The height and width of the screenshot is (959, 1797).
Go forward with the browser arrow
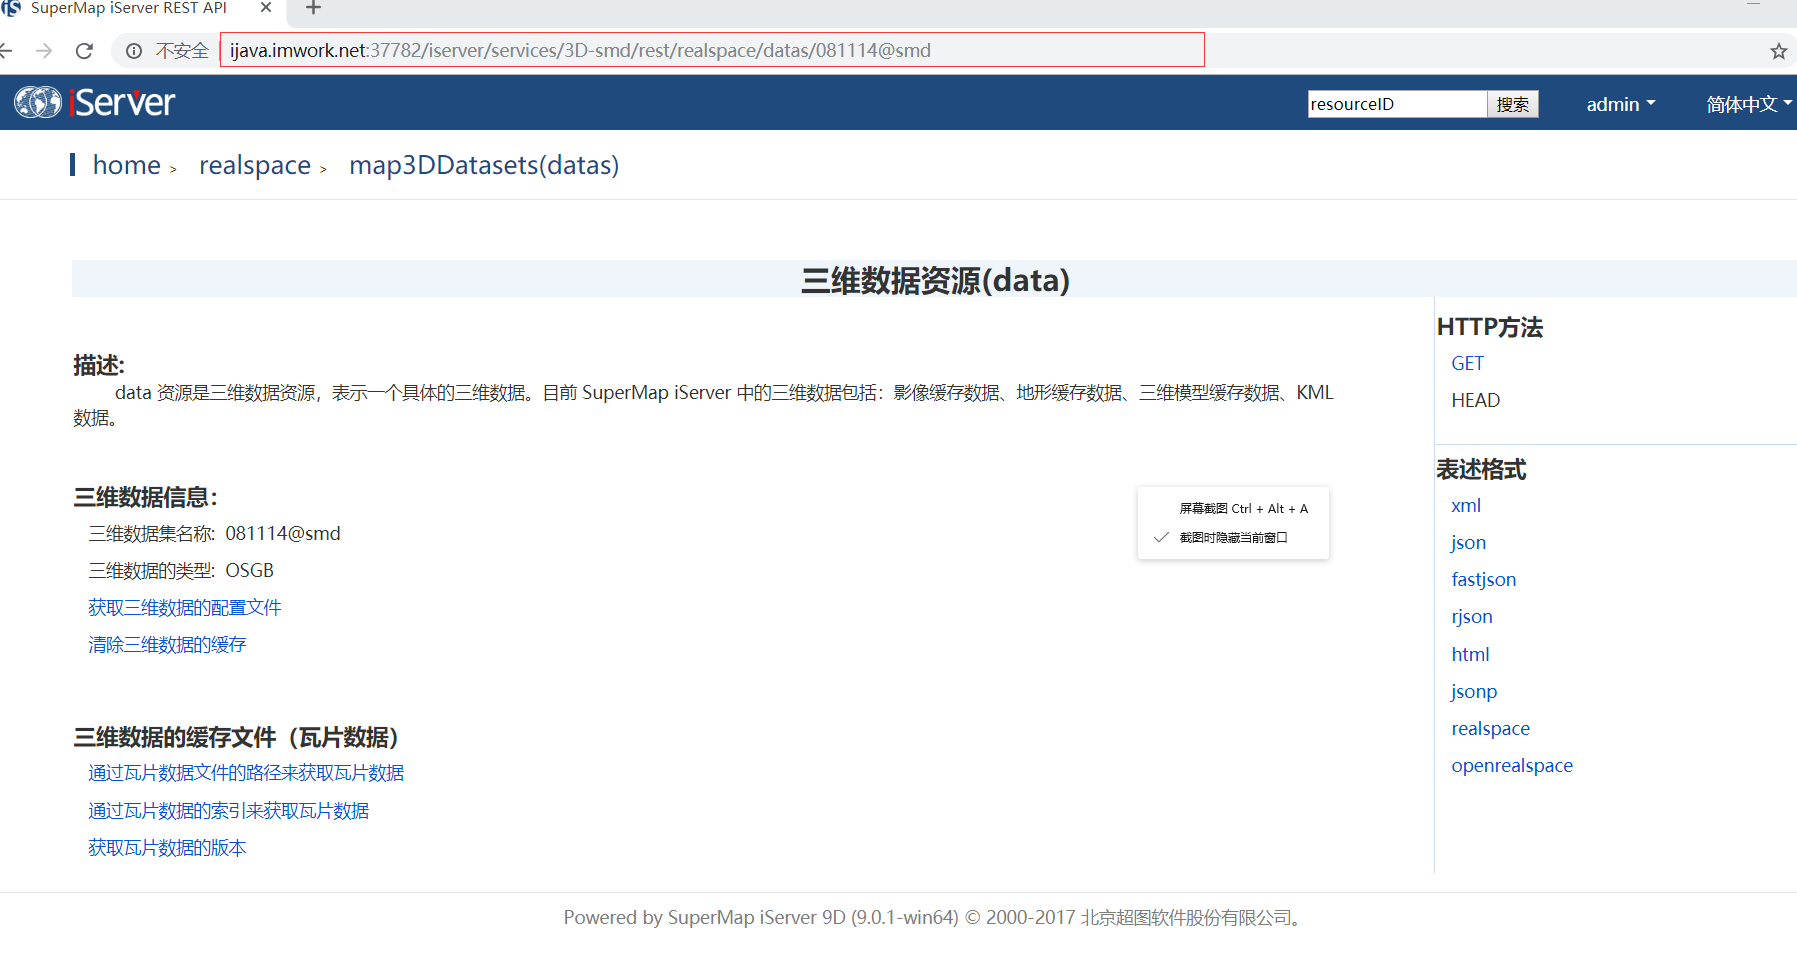[x=44, y=51]
